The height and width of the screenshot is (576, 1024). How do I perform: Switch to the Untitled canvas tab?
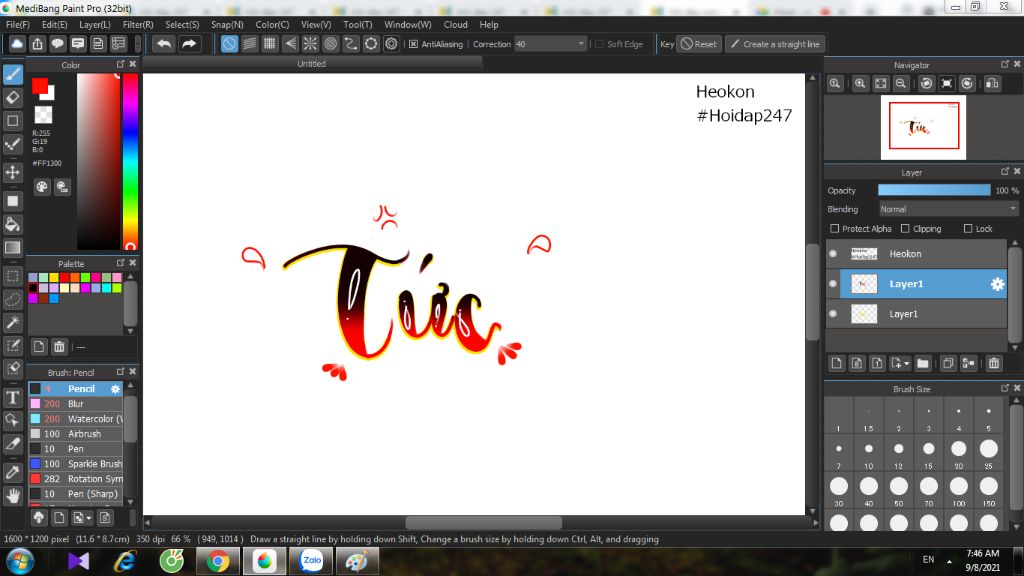(312, 63)
